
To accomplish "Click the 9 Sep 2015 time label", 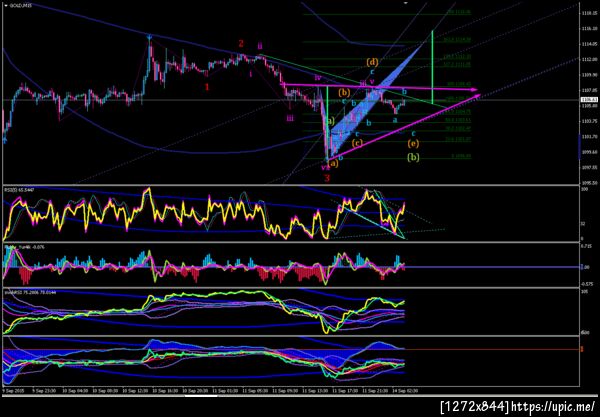I will pyautogui.click(x=13, y=391).
